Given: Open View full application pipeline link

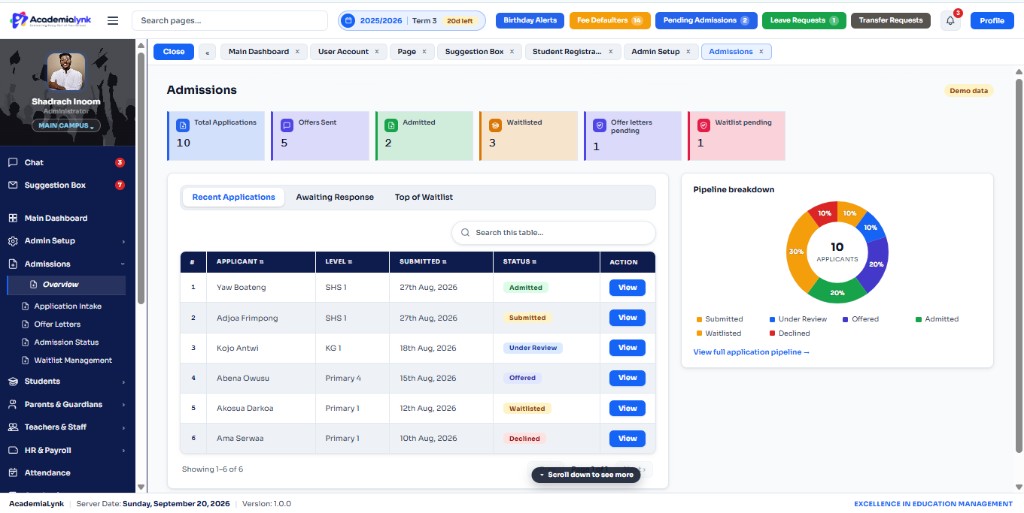Looking at the screenshot, I should click(751, 352).
